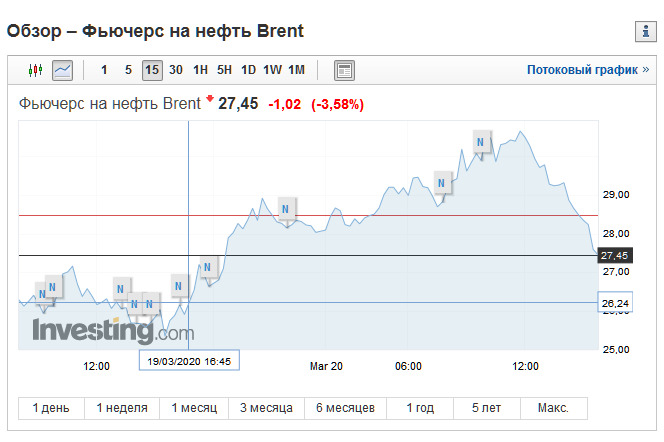Select the 1H interval
The image size is (664, 442).
point(200,70)
